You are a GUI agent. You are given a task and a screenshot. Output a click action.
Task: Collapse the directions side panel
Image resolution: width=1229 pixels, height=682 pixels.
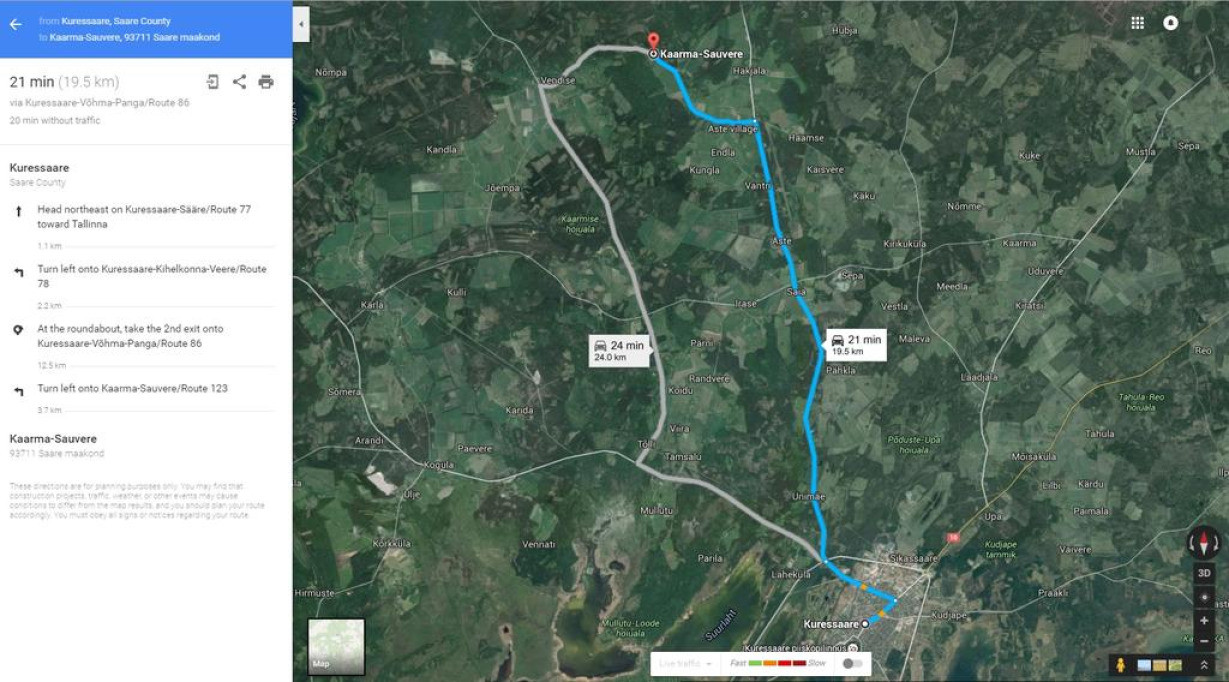click(302, 23)
